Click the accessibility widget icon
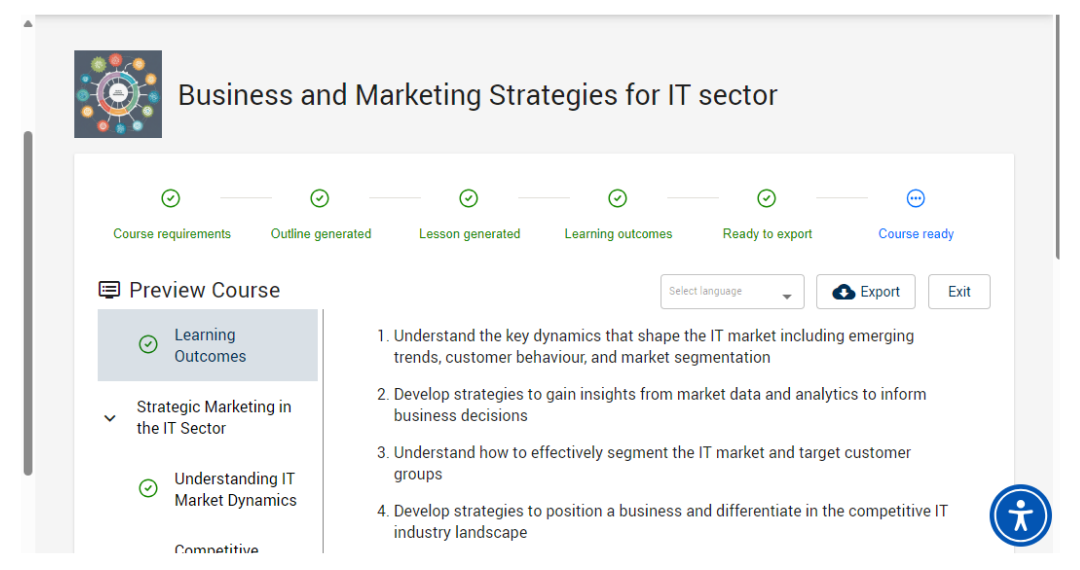 [x=1020, y=516]
